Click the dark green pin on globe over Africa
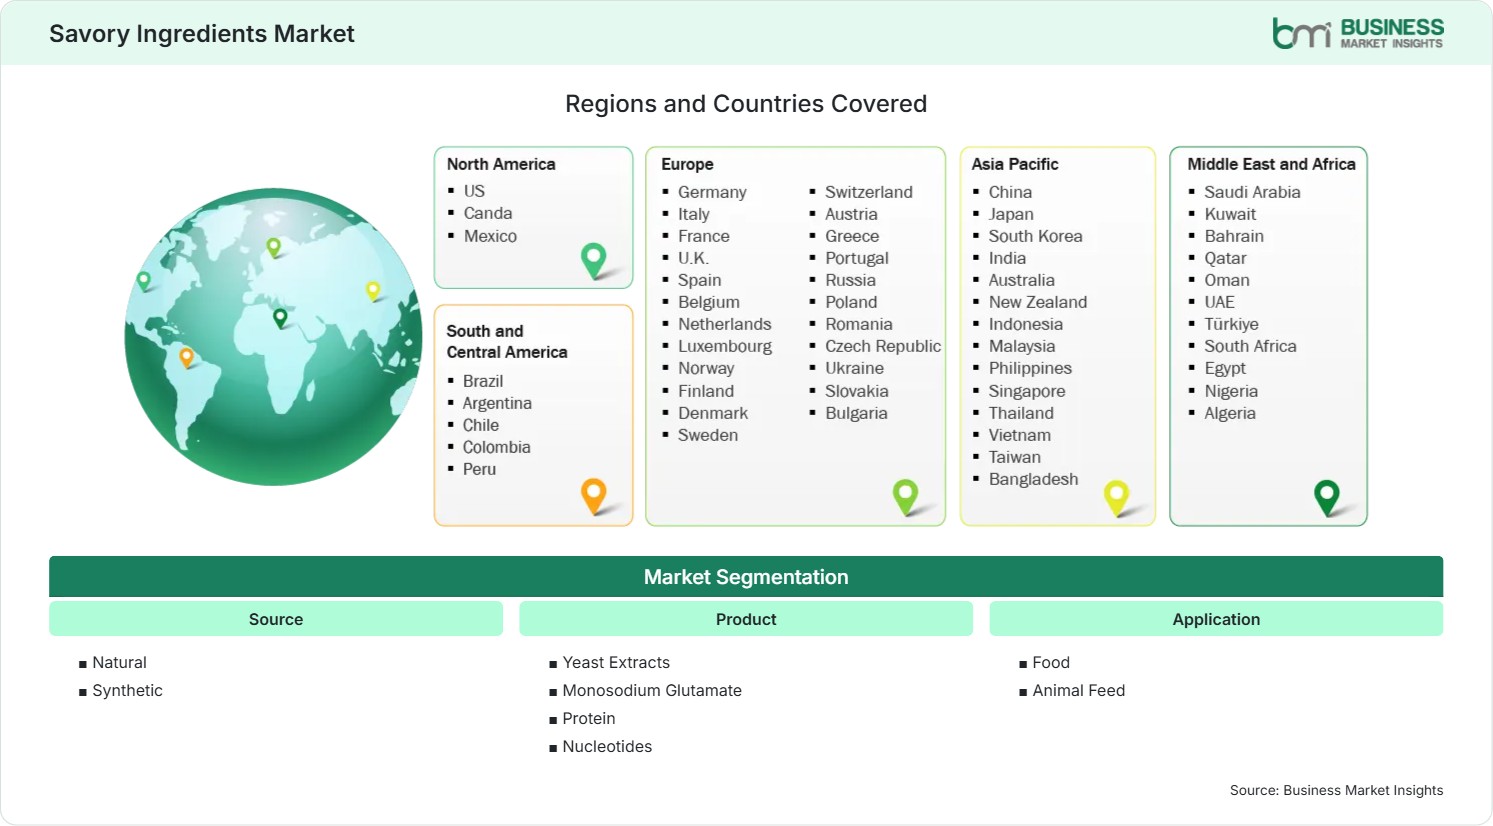Viewport: 1493px width, 826px height. pos(280,318)
